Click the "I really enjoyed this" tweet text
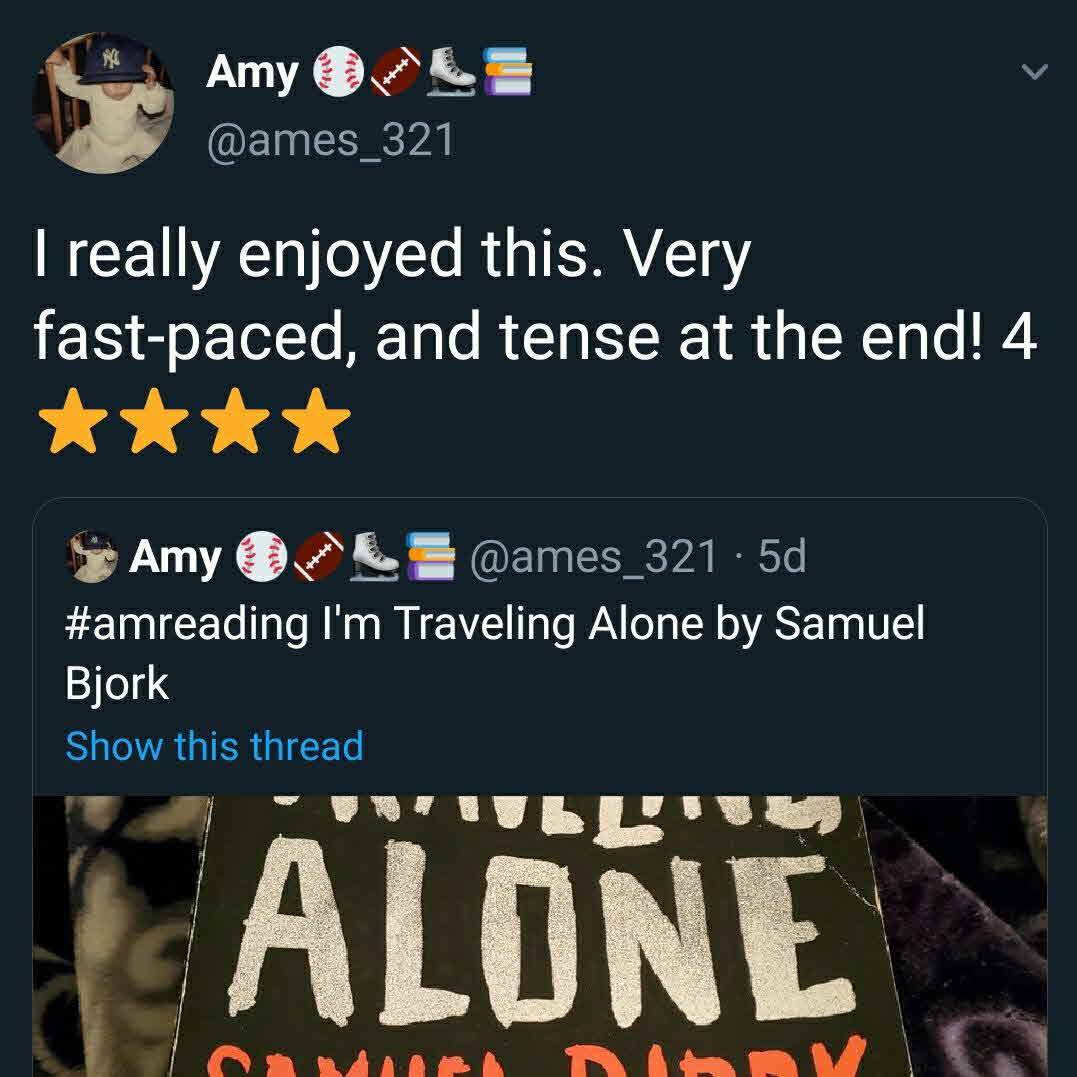The image size is (1077, 1077). tap(391, 255)
